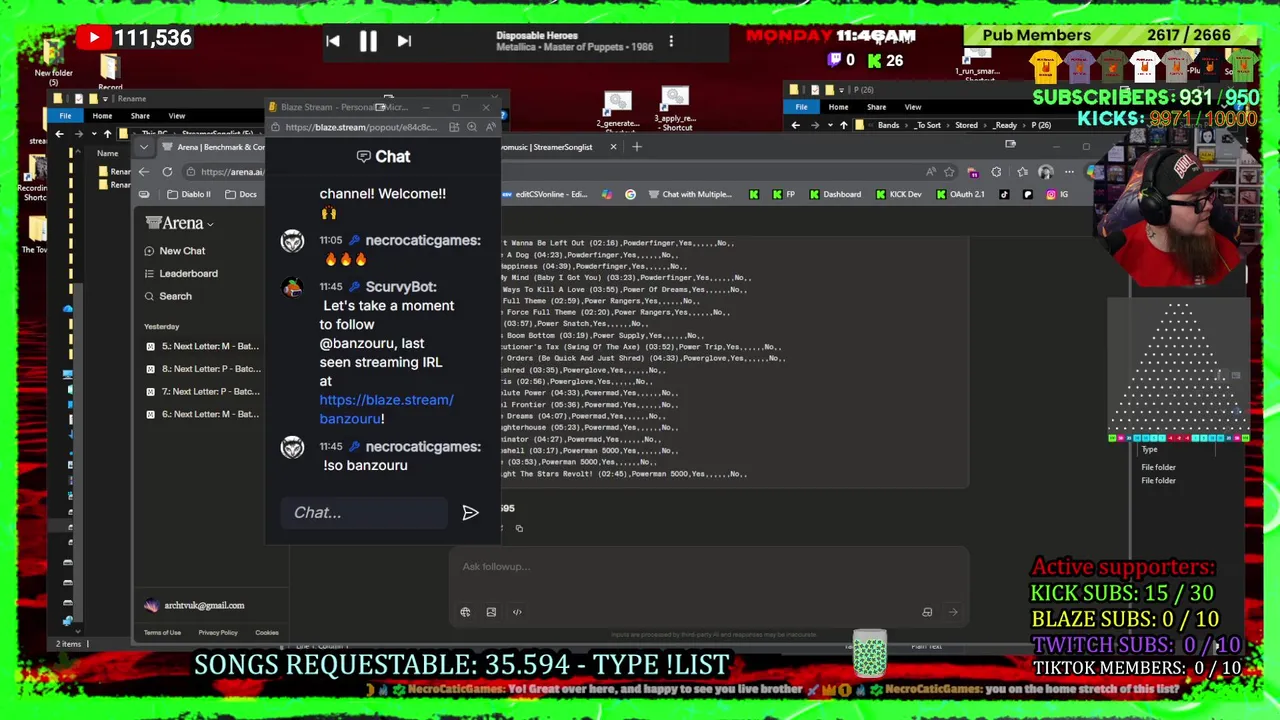The height and width of the screenshot is (720, 1280).
Task: Open Cookies link in Arena footer
Action: click(267, 632)
